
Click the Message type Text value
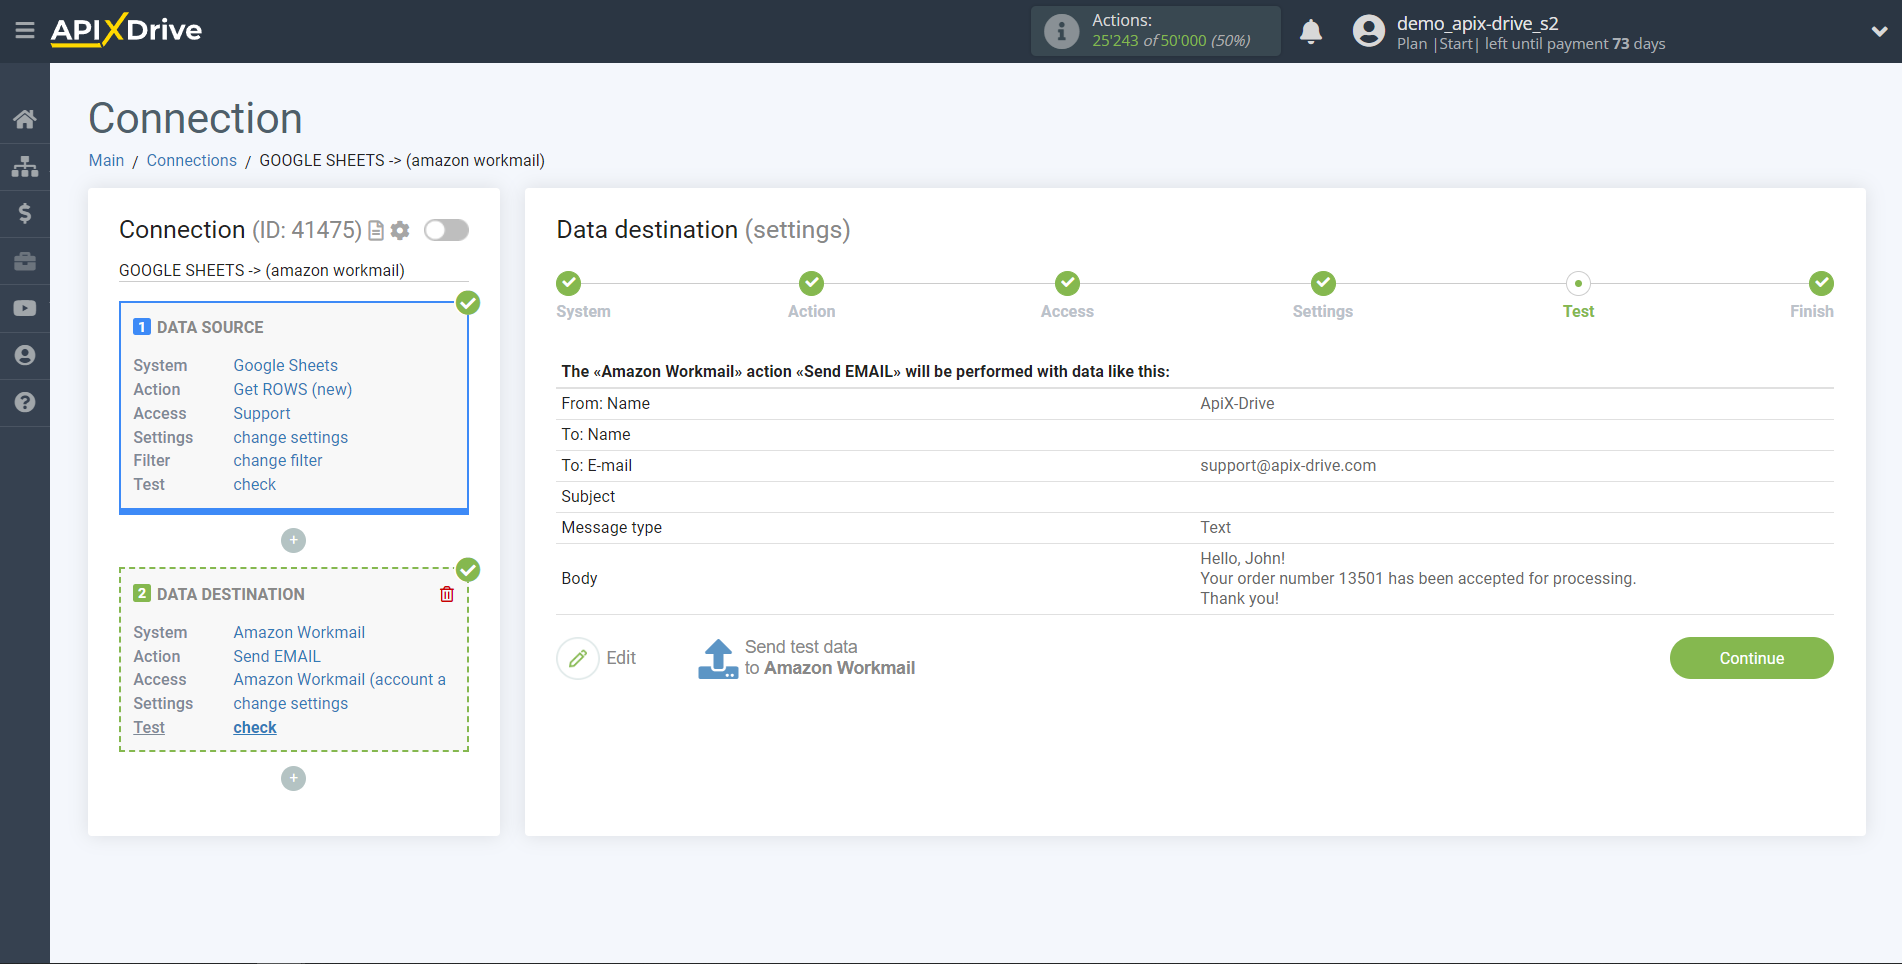tap(1215, 527)
